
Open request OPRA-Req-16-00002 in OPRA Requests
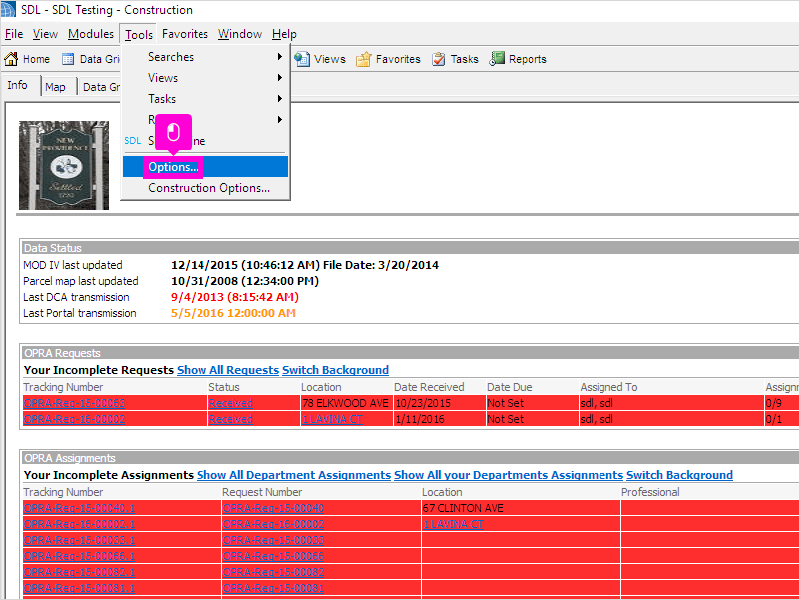(x=74, y=419)
